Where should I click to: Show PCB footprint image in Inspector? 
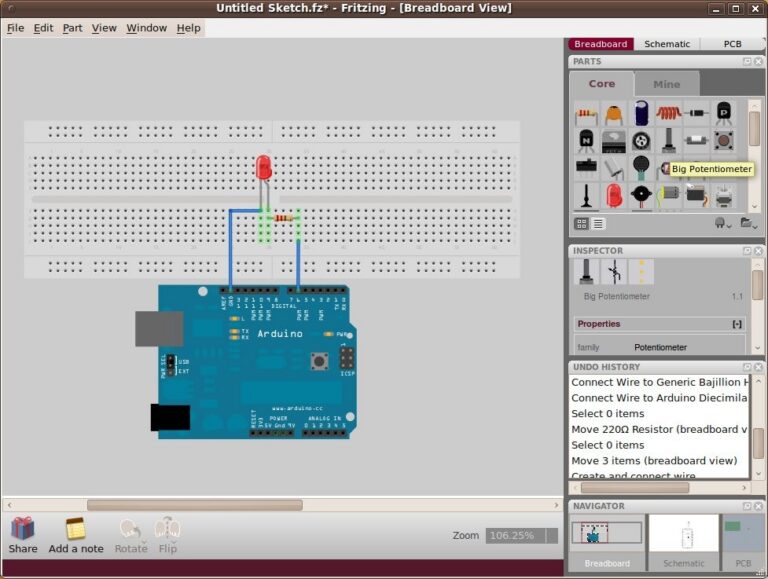(x=641, y=272)
